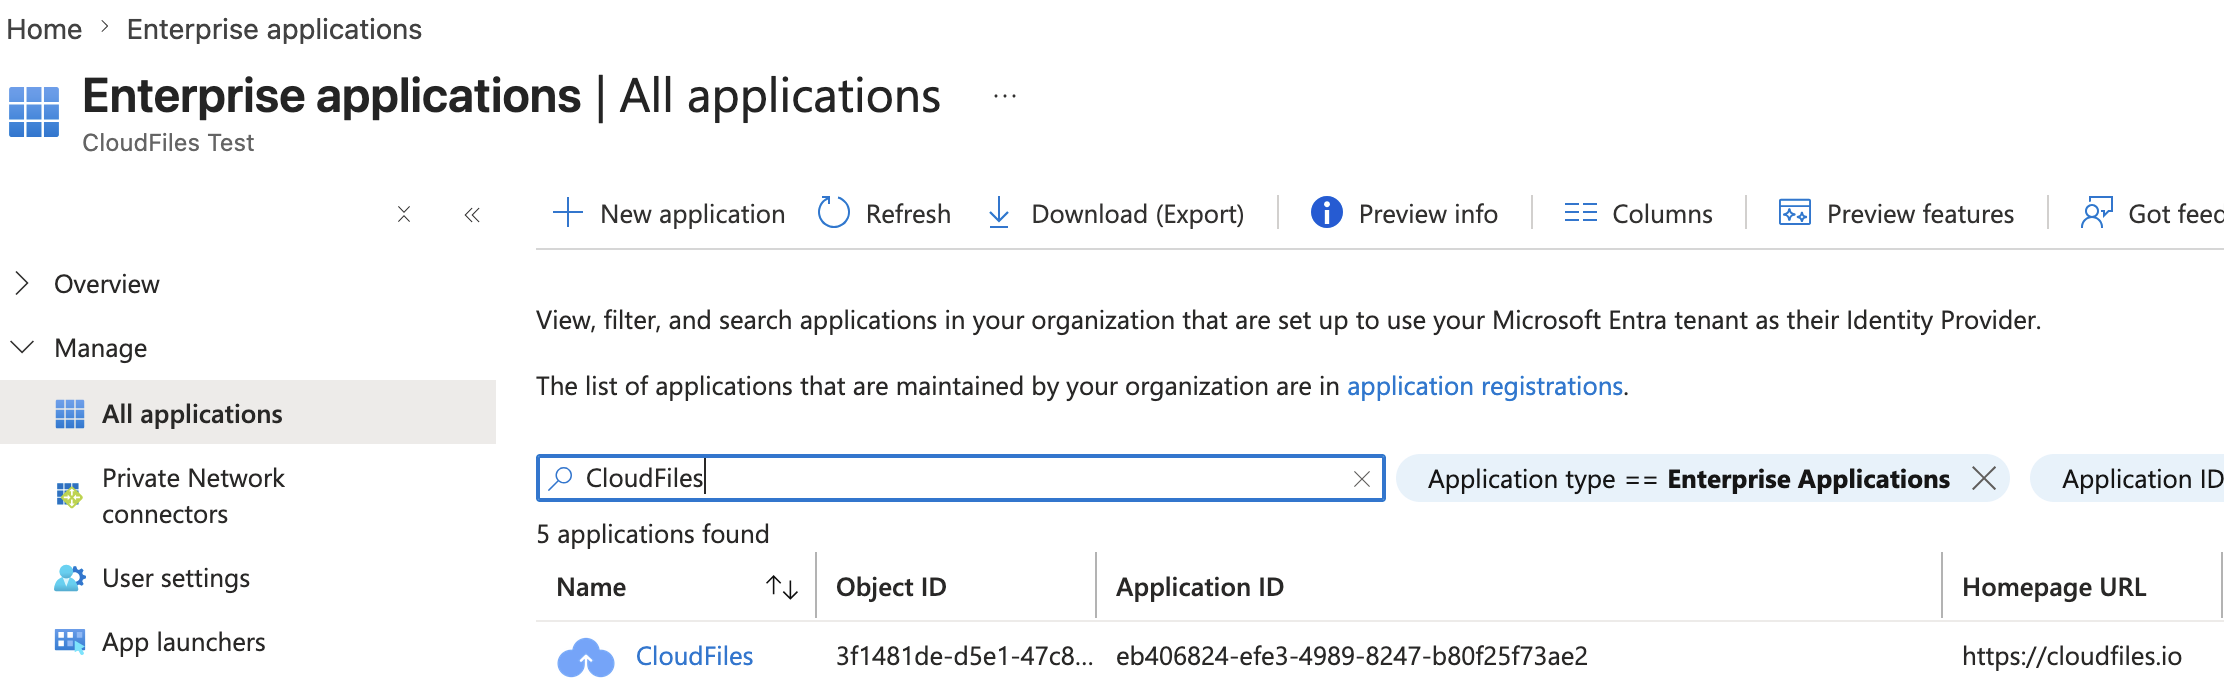
Task: Click the Columns list icon
Action: (1581, 213)
